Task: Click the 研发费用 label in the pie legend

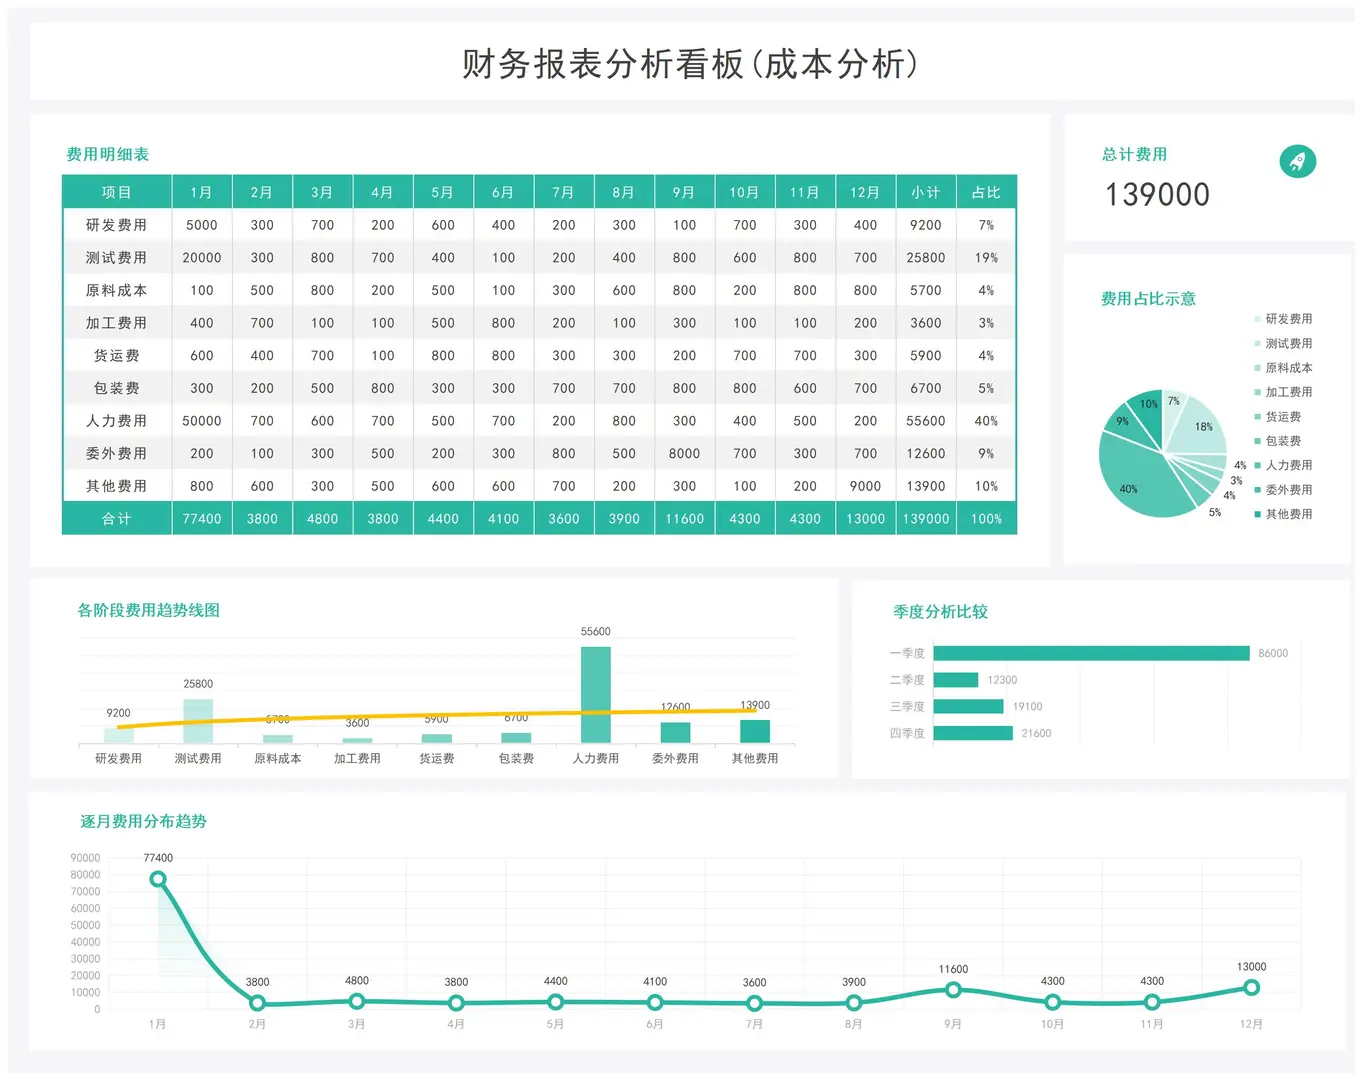Action: click(x=1289, y=319)
